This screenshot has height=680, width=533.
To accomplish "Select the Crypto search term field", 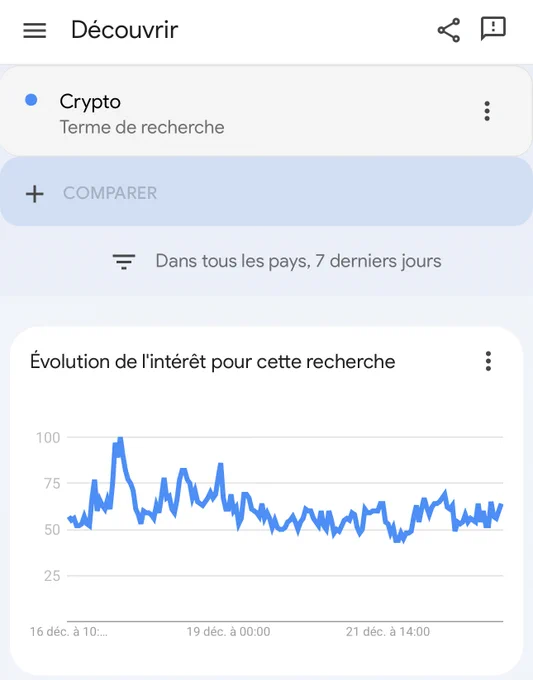I will coord(266,111).
